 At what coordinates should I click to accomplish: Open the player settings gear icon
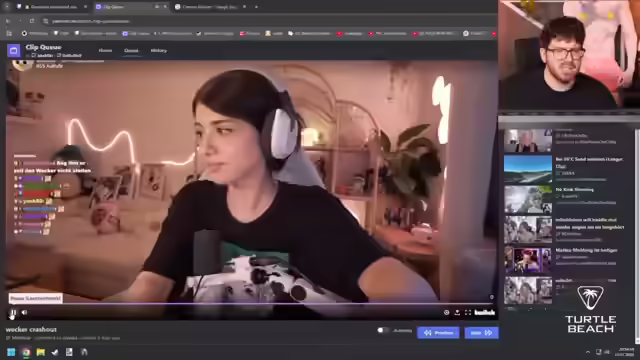pyautogui.click(x=447, y=313)
